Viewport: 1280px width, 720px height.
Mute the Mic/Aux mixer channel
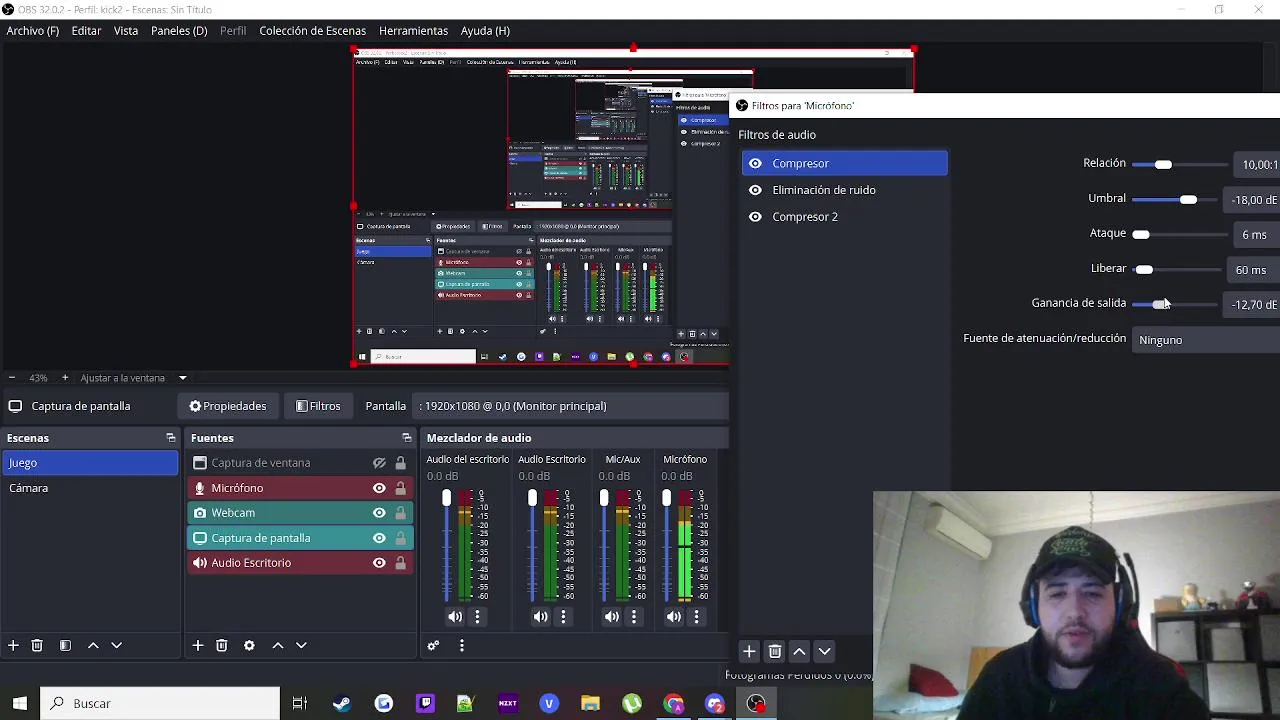tap(612, 617)
